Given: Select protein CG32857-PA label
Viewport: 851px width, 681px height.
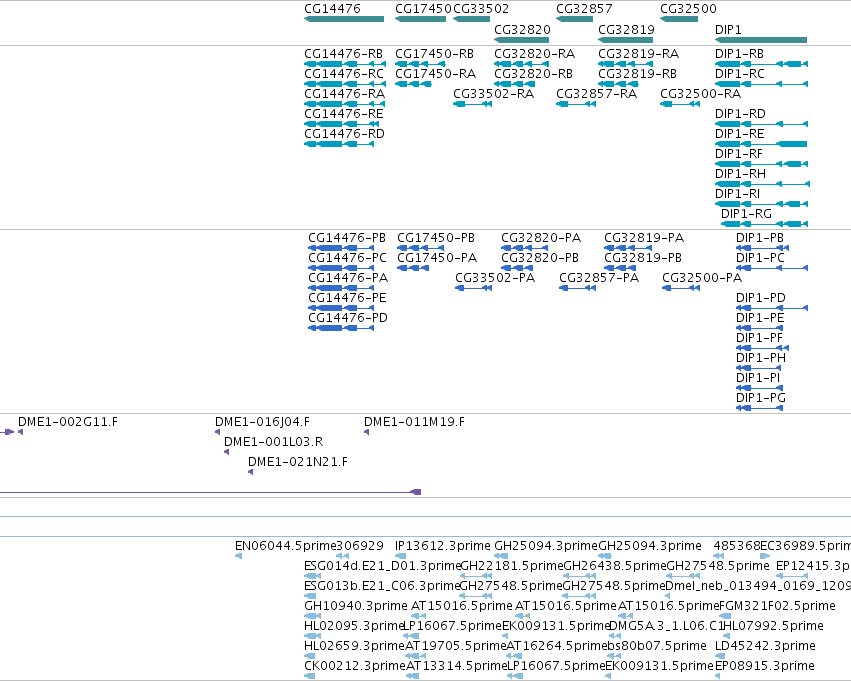Looking at the screenshot, I should 599,278.
